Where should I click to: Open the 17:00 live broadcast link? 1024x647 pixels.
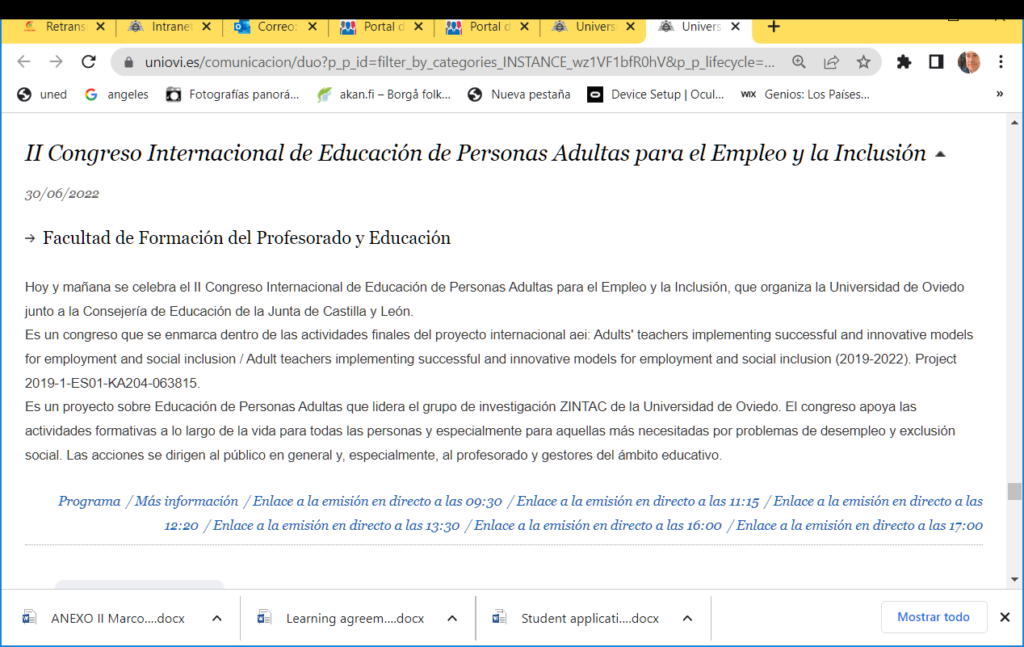tap(859, 526)
